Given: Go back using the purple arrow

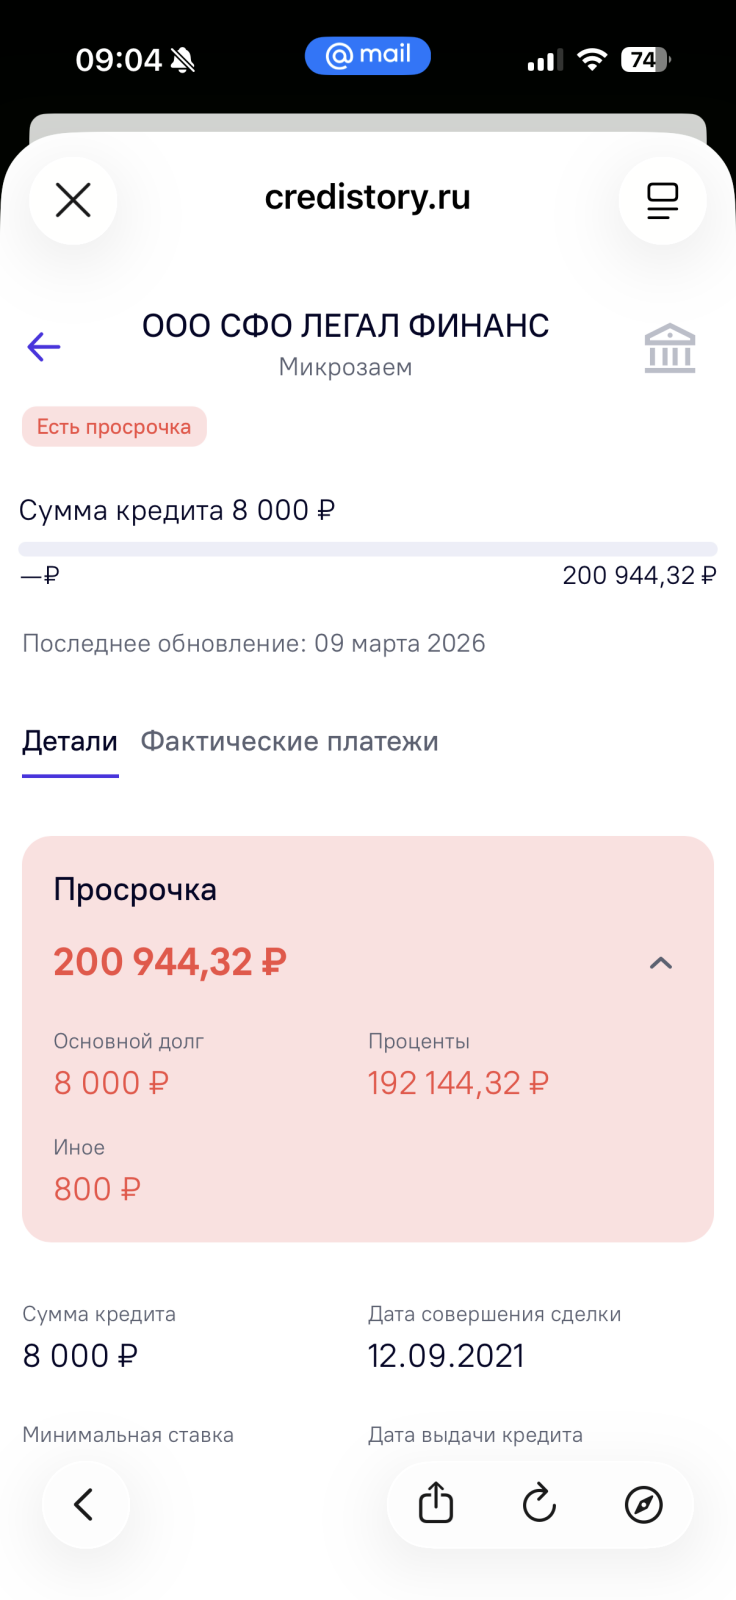Looking at the screenshot, I should pyautogui.click(x=44, y=347).
